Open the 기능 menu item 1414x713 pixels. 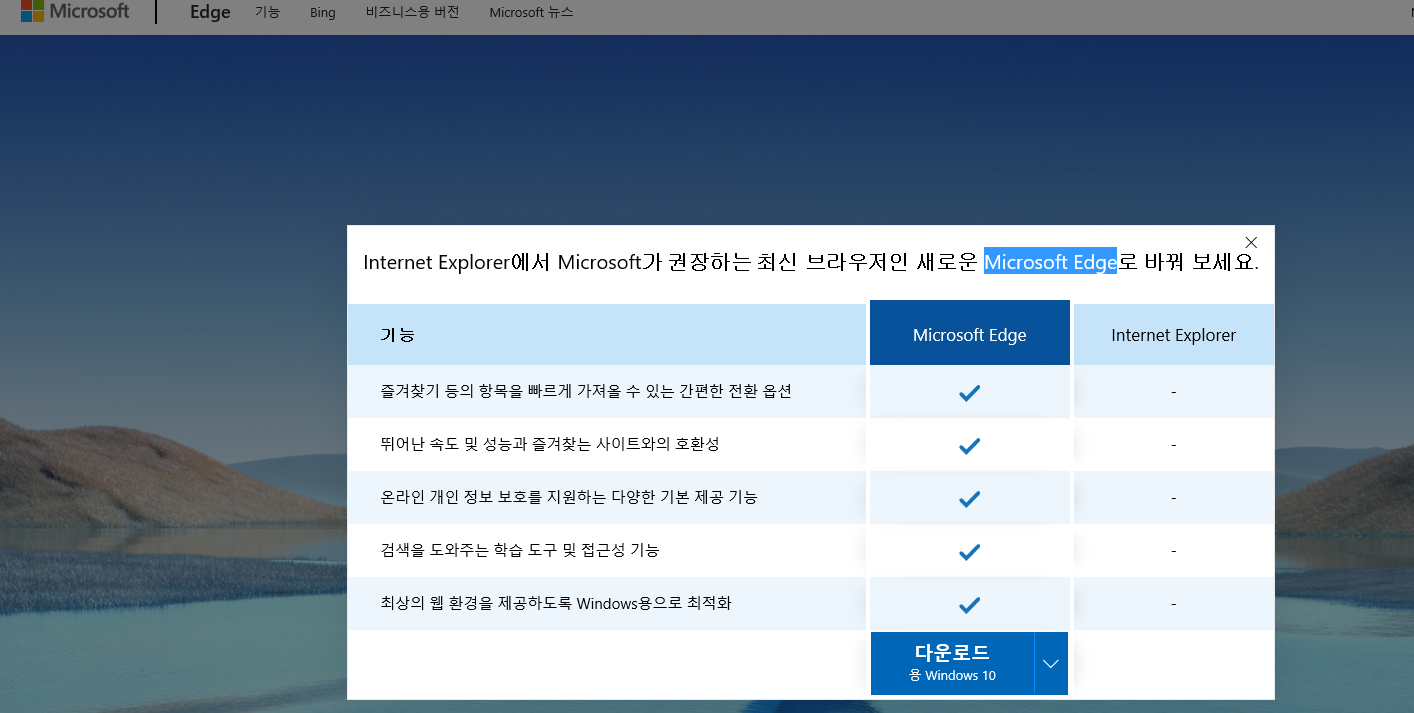[267, 13]
